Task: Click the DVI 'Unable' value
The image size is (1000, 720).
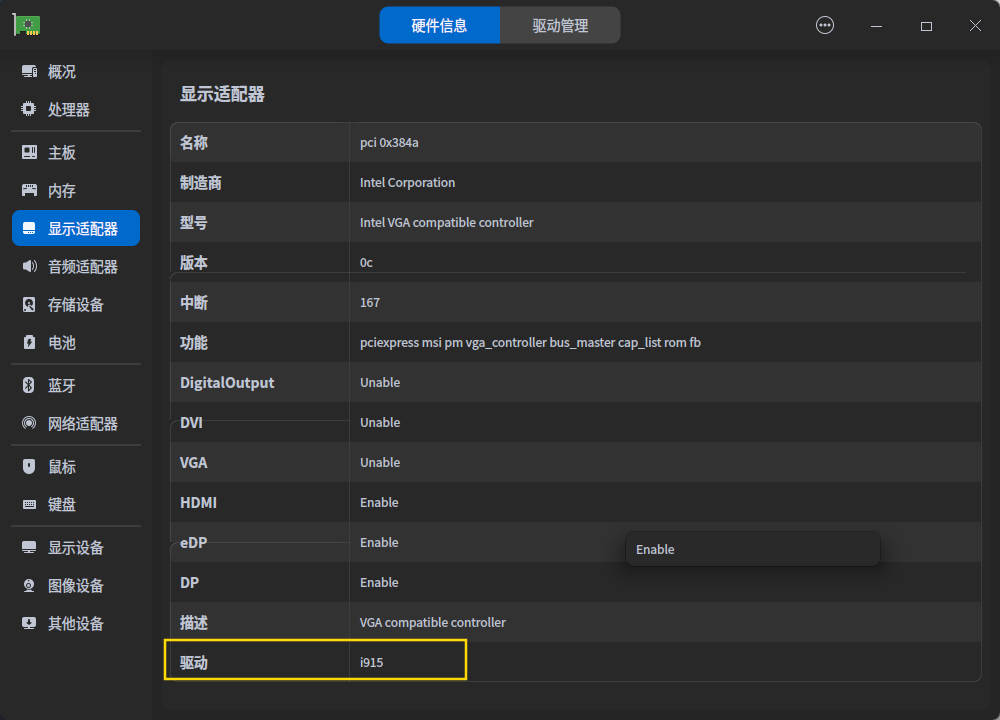Action: pyautogui.click(x=380, y=422)
